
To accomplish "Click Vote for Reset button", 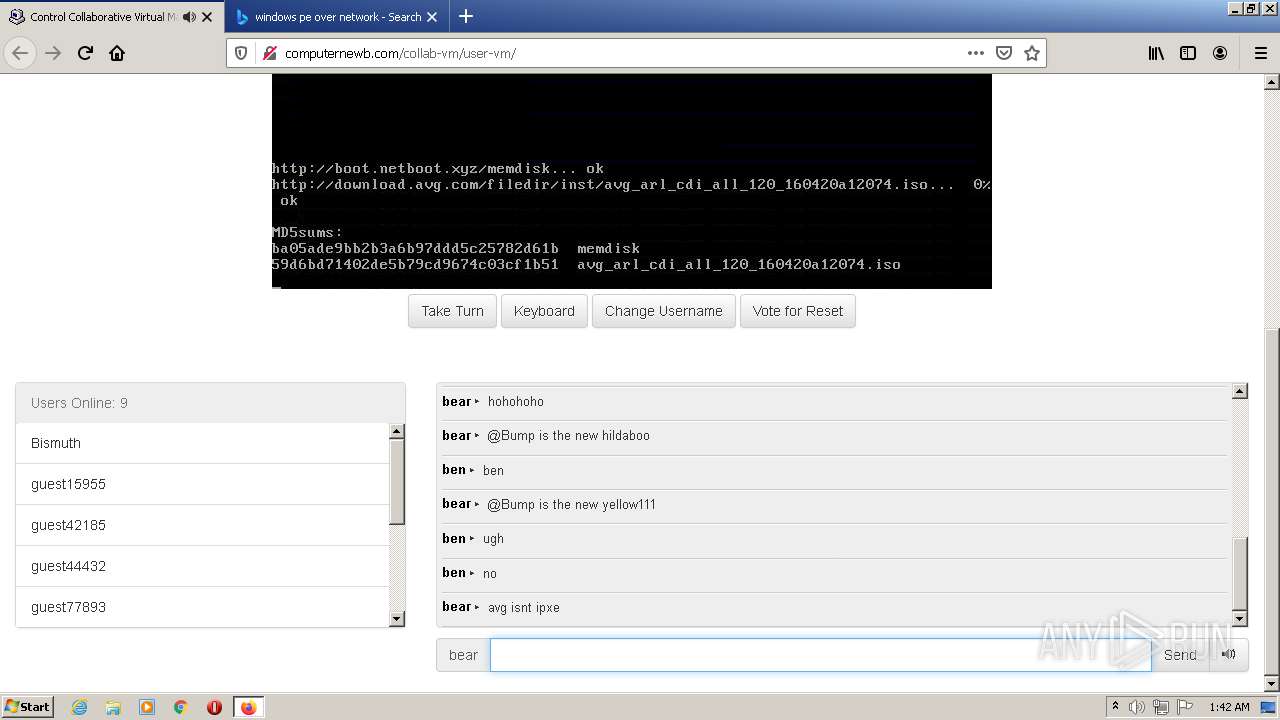I will [798, 311].
